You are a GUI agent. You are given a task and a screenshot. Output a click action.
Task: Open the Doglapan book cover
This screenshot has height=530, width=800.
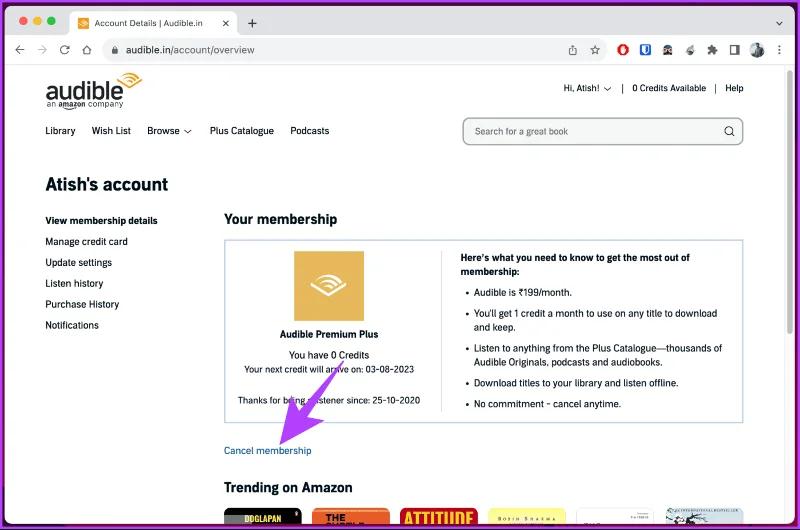tap(263, 516)
